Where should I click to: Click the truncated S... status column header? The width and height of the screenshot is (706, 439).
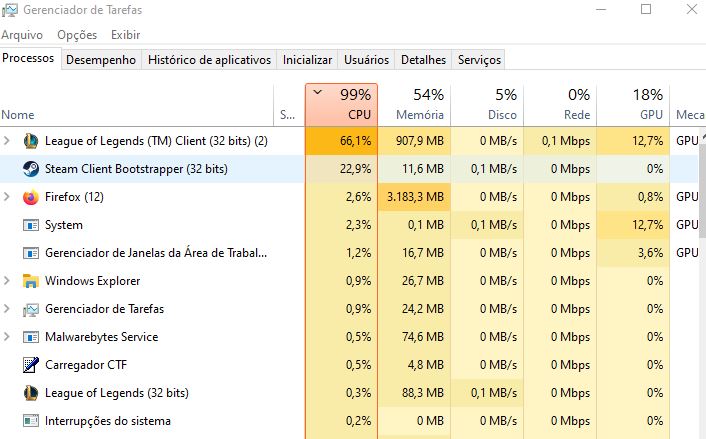tap(289, 105)
